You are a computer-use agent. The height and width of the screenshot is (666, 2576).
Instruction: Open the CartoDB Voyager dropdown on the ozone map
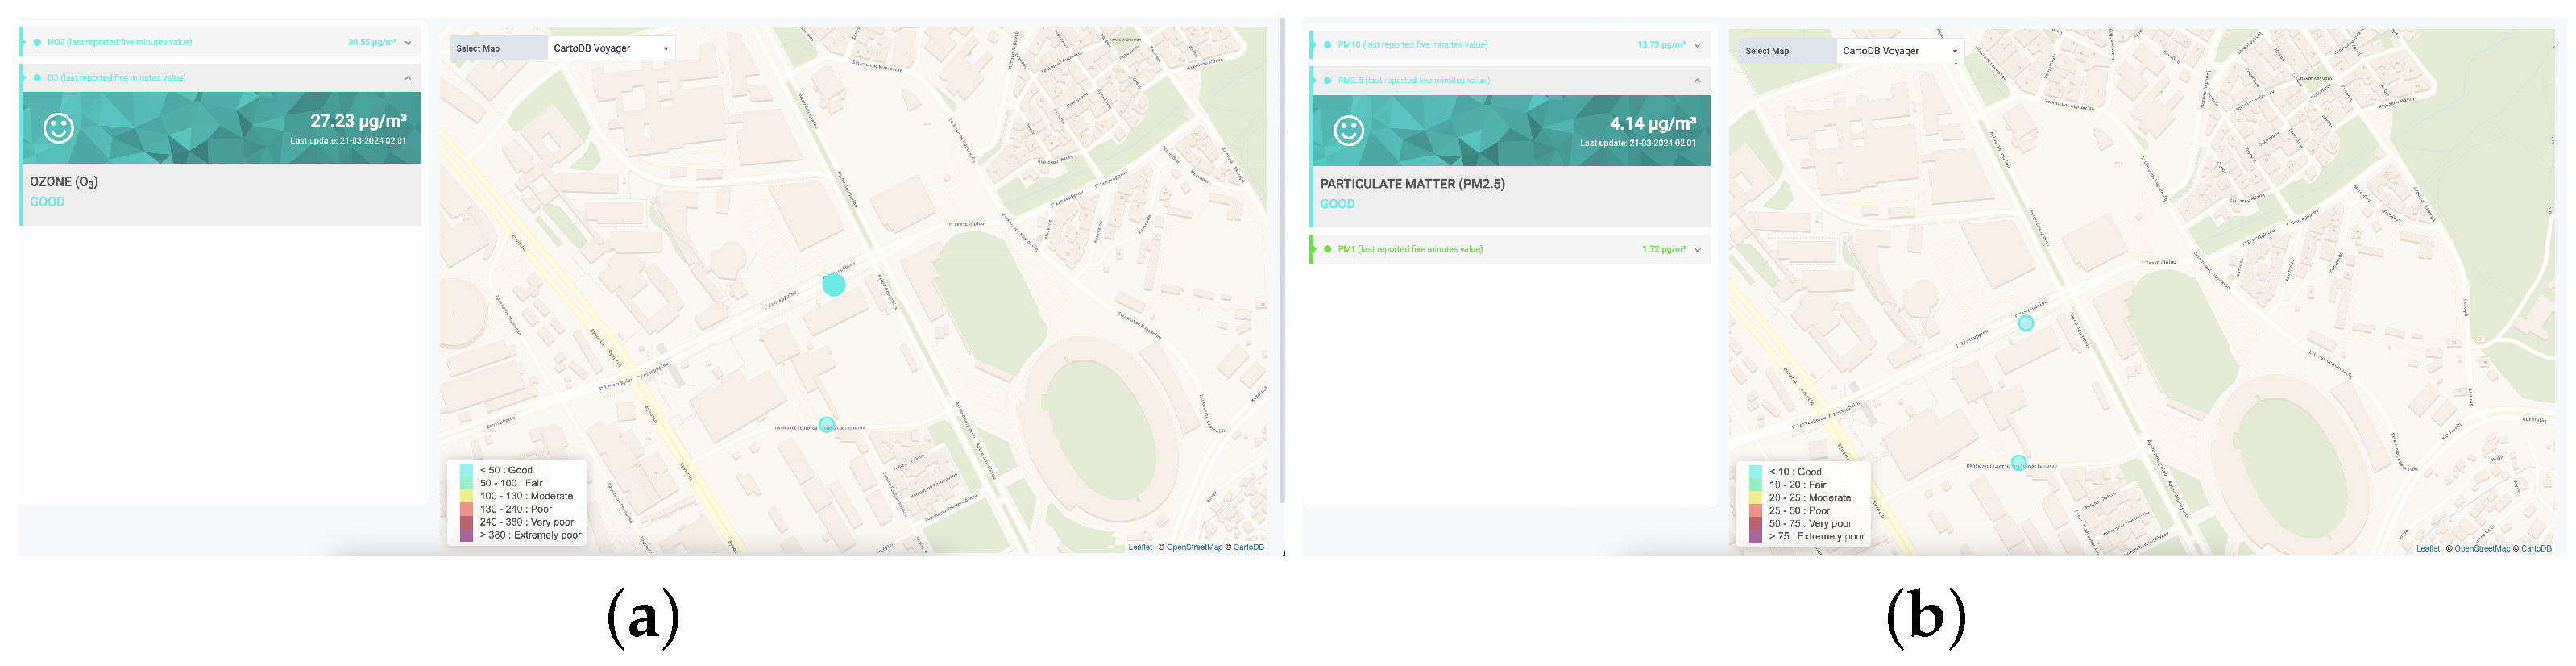click(x=610, y=48)
